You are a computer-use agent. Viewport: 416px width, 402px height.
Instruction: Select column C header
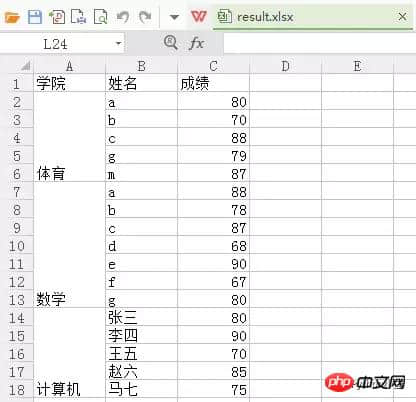[213, 66]
